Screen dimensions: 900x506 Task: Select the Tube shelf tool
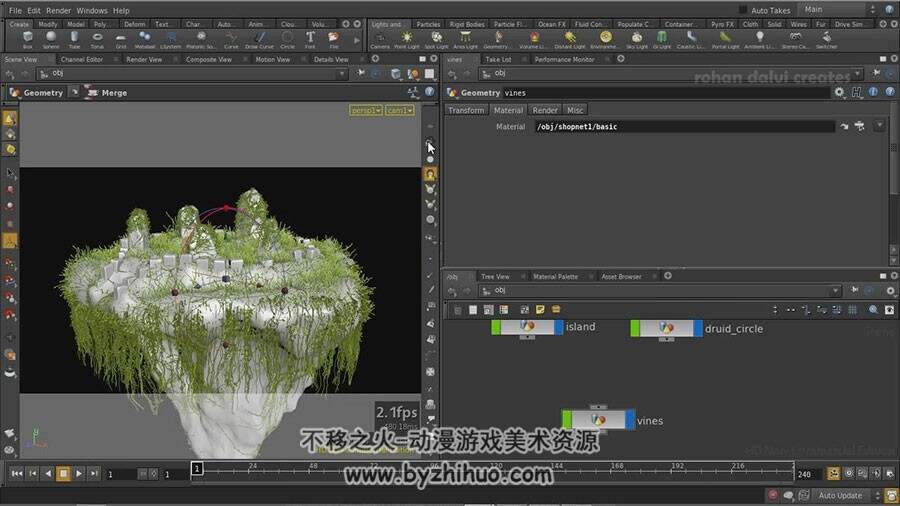pyautogui.click(x=74, y=40)
